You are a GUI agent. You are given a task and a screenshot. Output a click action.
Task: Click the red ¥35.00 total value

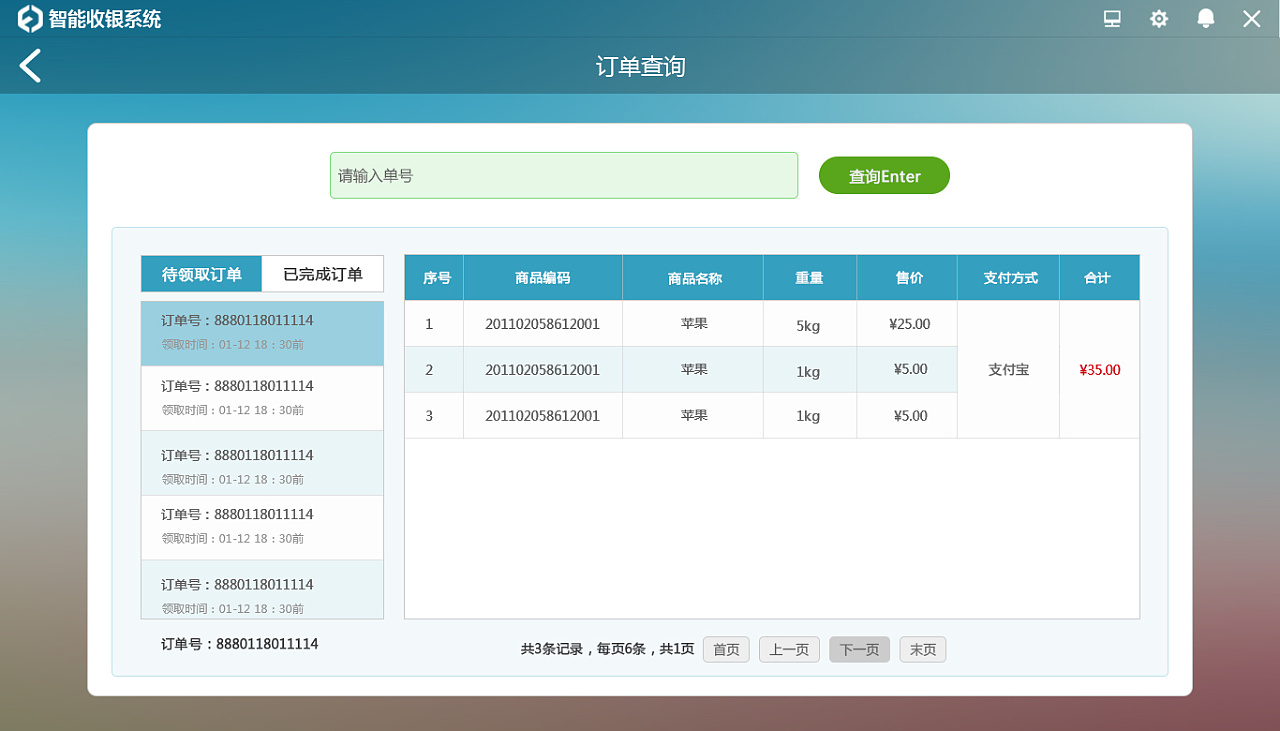(x=1099, y=369)
